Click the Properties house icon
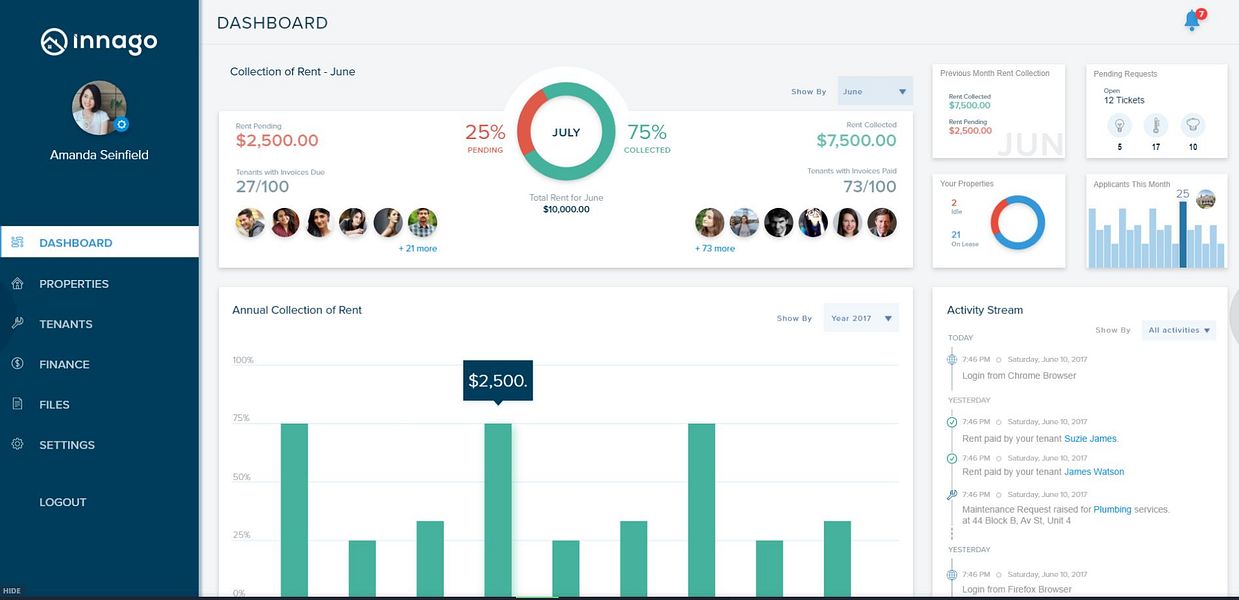 click(x=17, y=283)
